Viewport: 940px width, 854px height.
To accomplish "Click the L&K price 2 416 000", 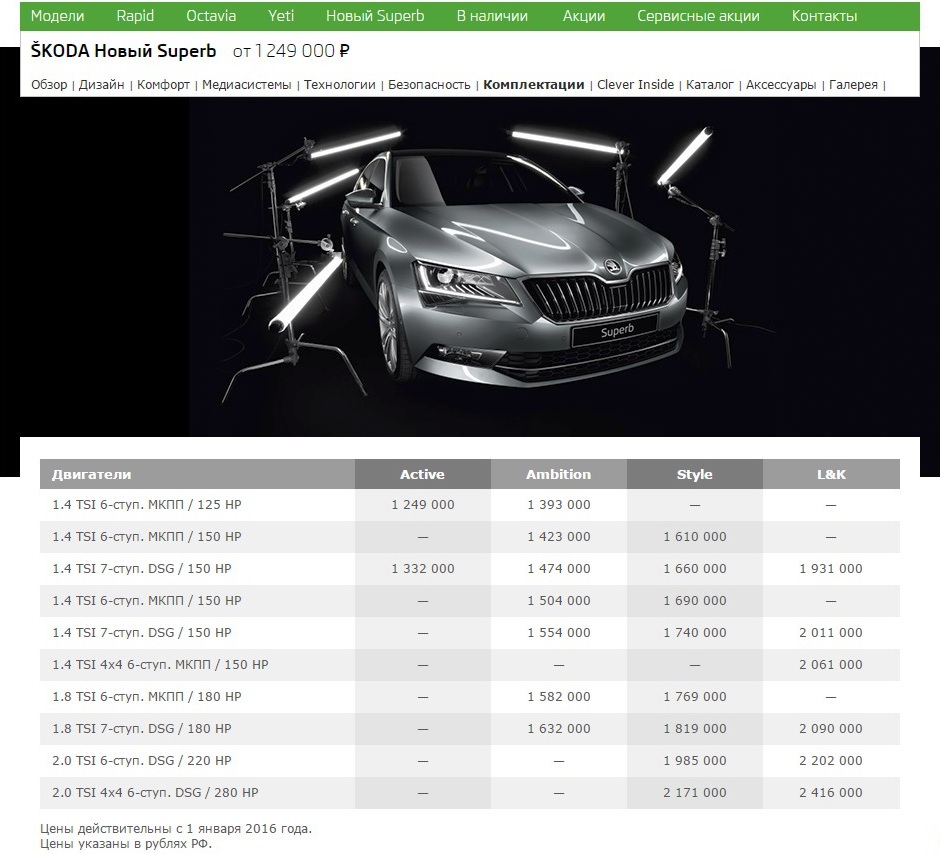I will (x=831, y=793).
